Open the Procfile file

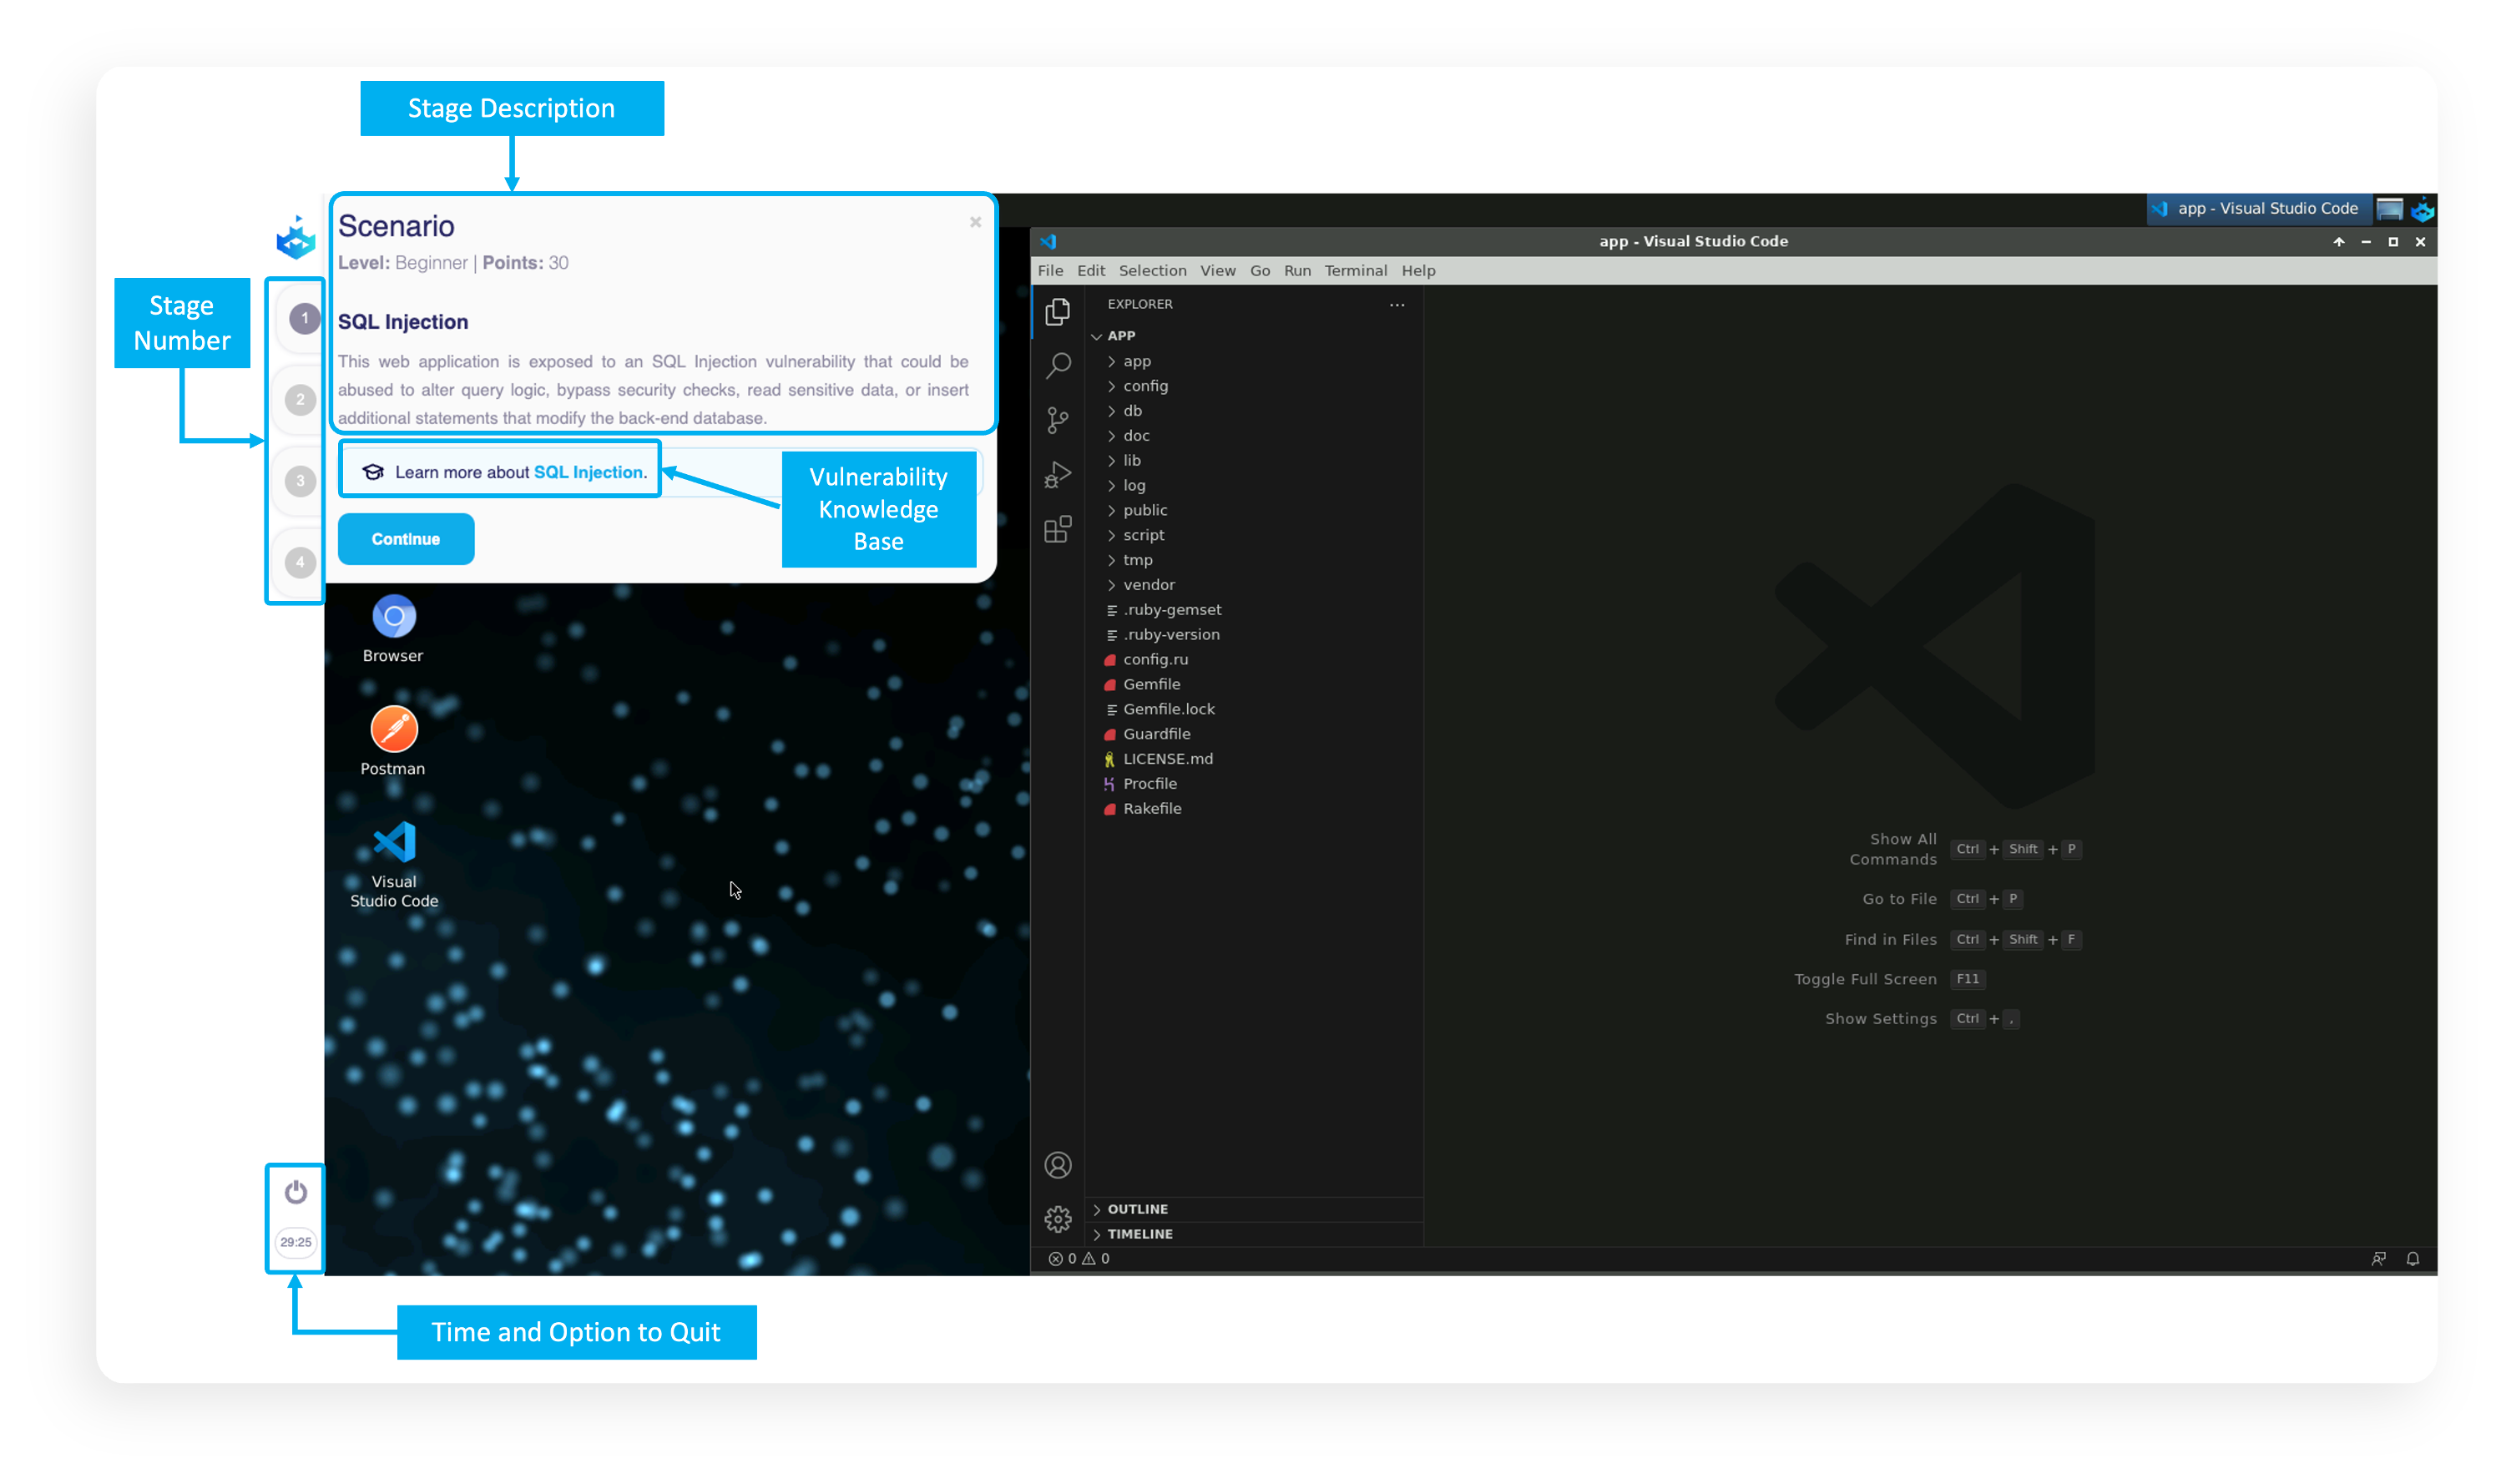[x=1254, y=784]
